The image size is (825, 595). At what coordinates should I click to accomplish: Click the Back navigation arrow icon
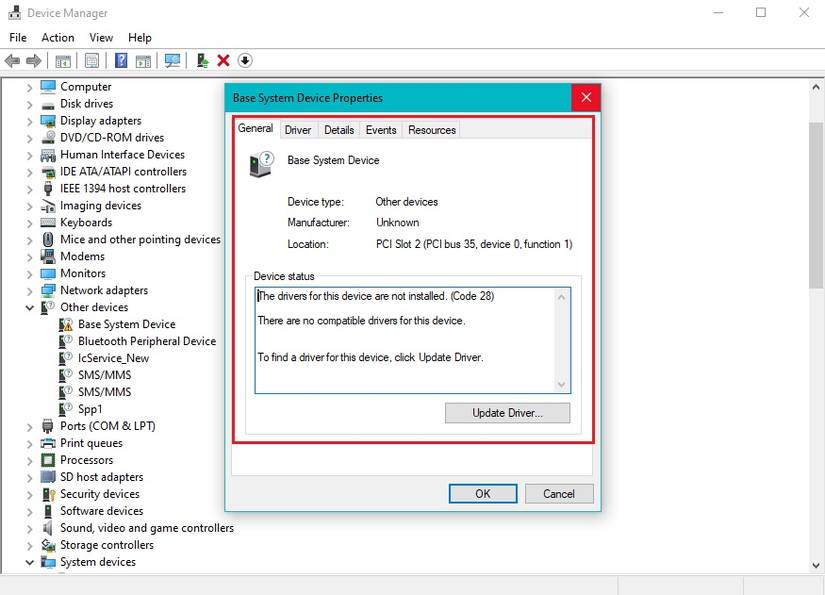(12, 60)
